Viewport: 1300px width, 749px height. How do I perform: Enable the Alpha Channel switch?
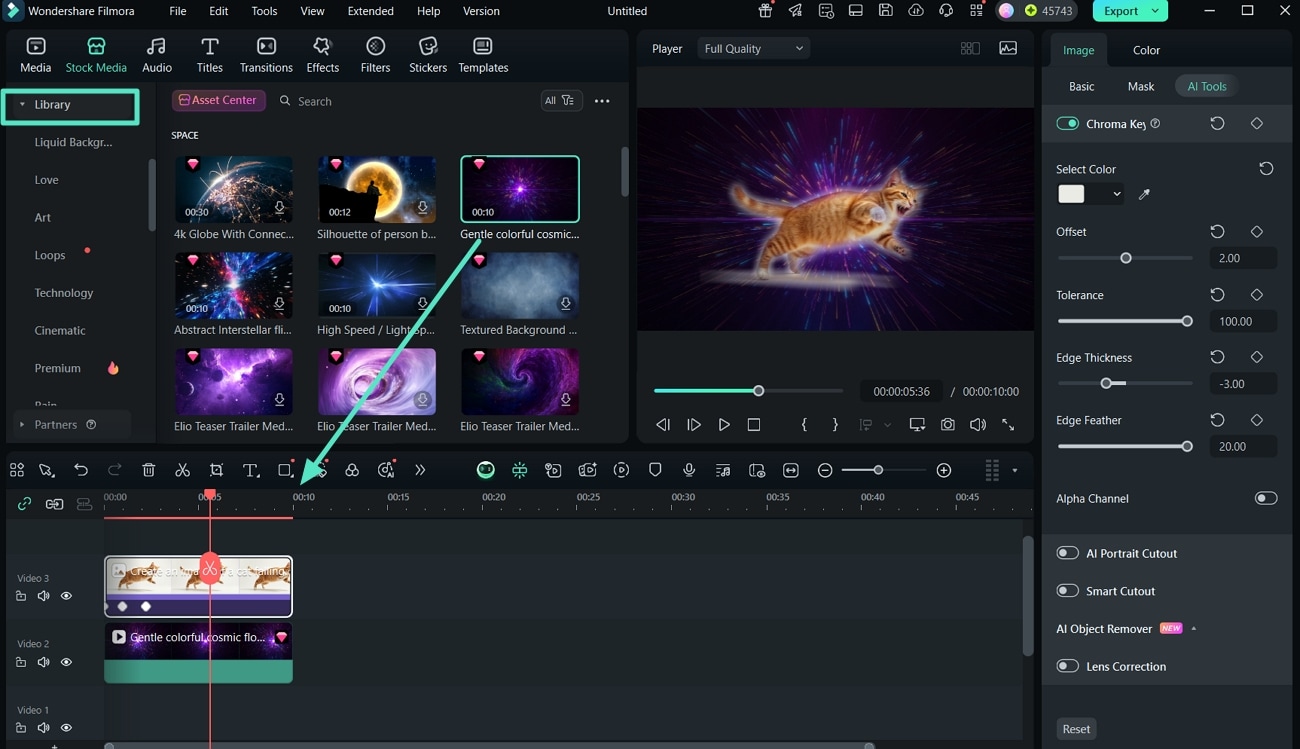point(1266,498)
